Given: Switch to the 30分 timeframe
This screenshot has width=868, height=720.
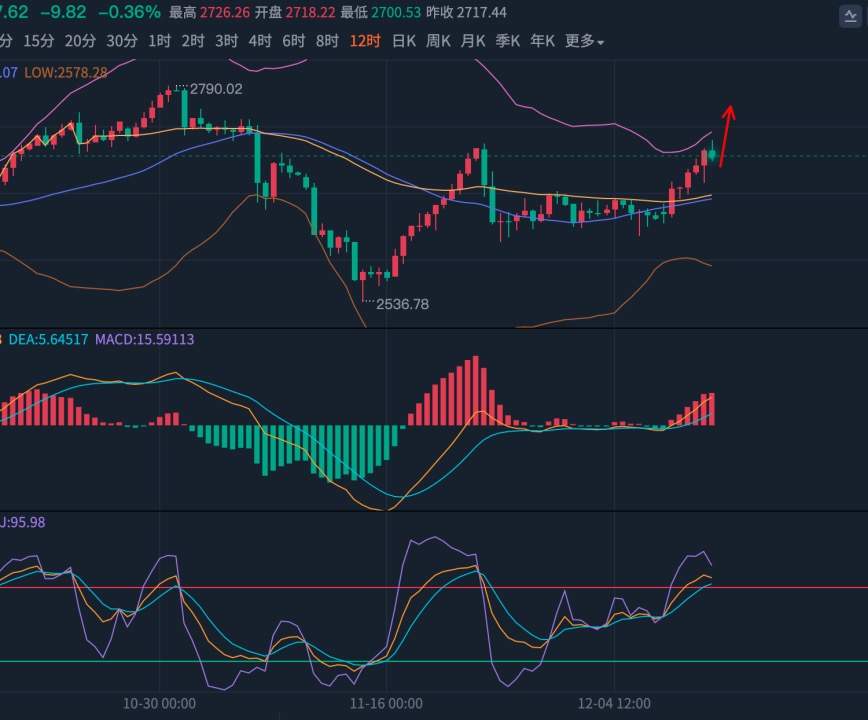Looking at the screenshot, I should coord(122,41).
